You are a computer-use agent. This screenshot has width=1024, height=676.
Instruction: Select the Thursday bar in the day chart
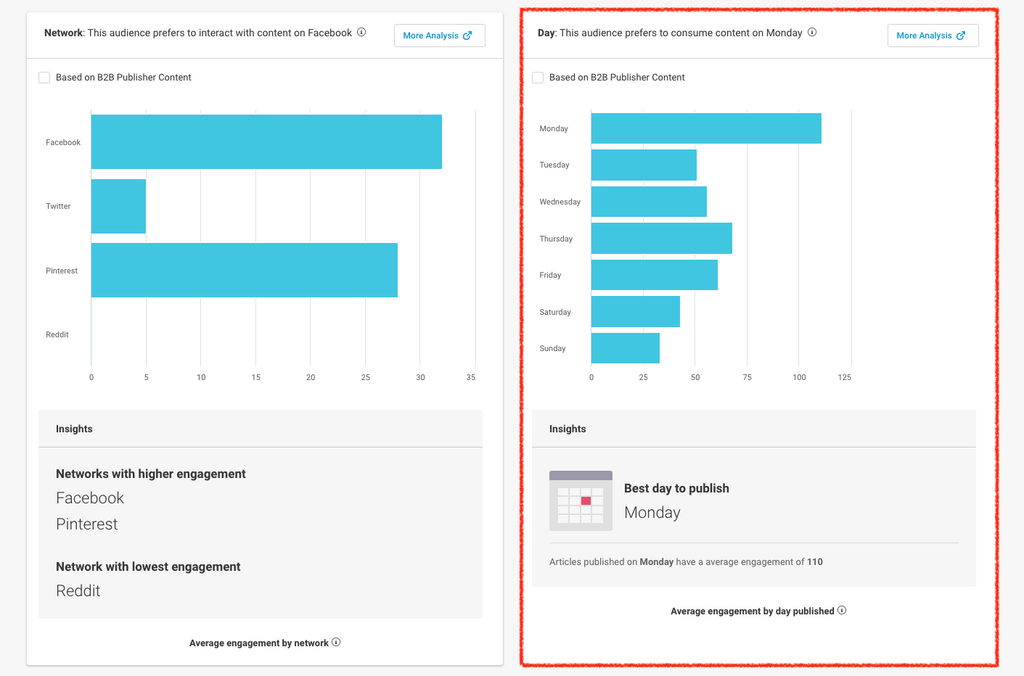pyautogui.click(x=661, y=238)
